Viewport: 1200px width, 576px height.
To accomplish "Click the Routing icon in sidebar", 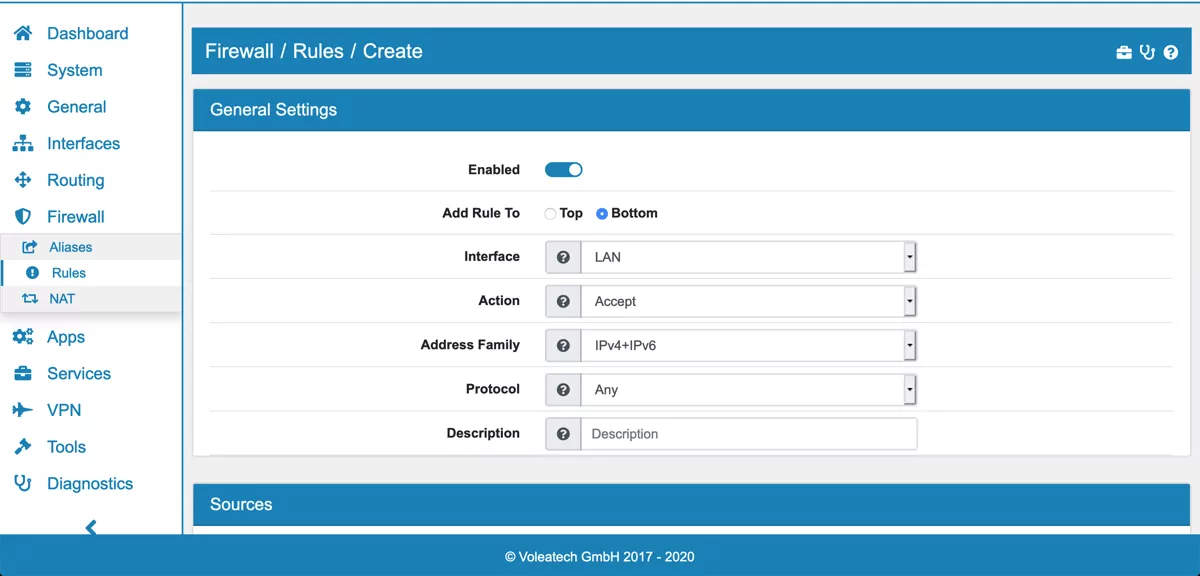I will [x=22, y=180].
